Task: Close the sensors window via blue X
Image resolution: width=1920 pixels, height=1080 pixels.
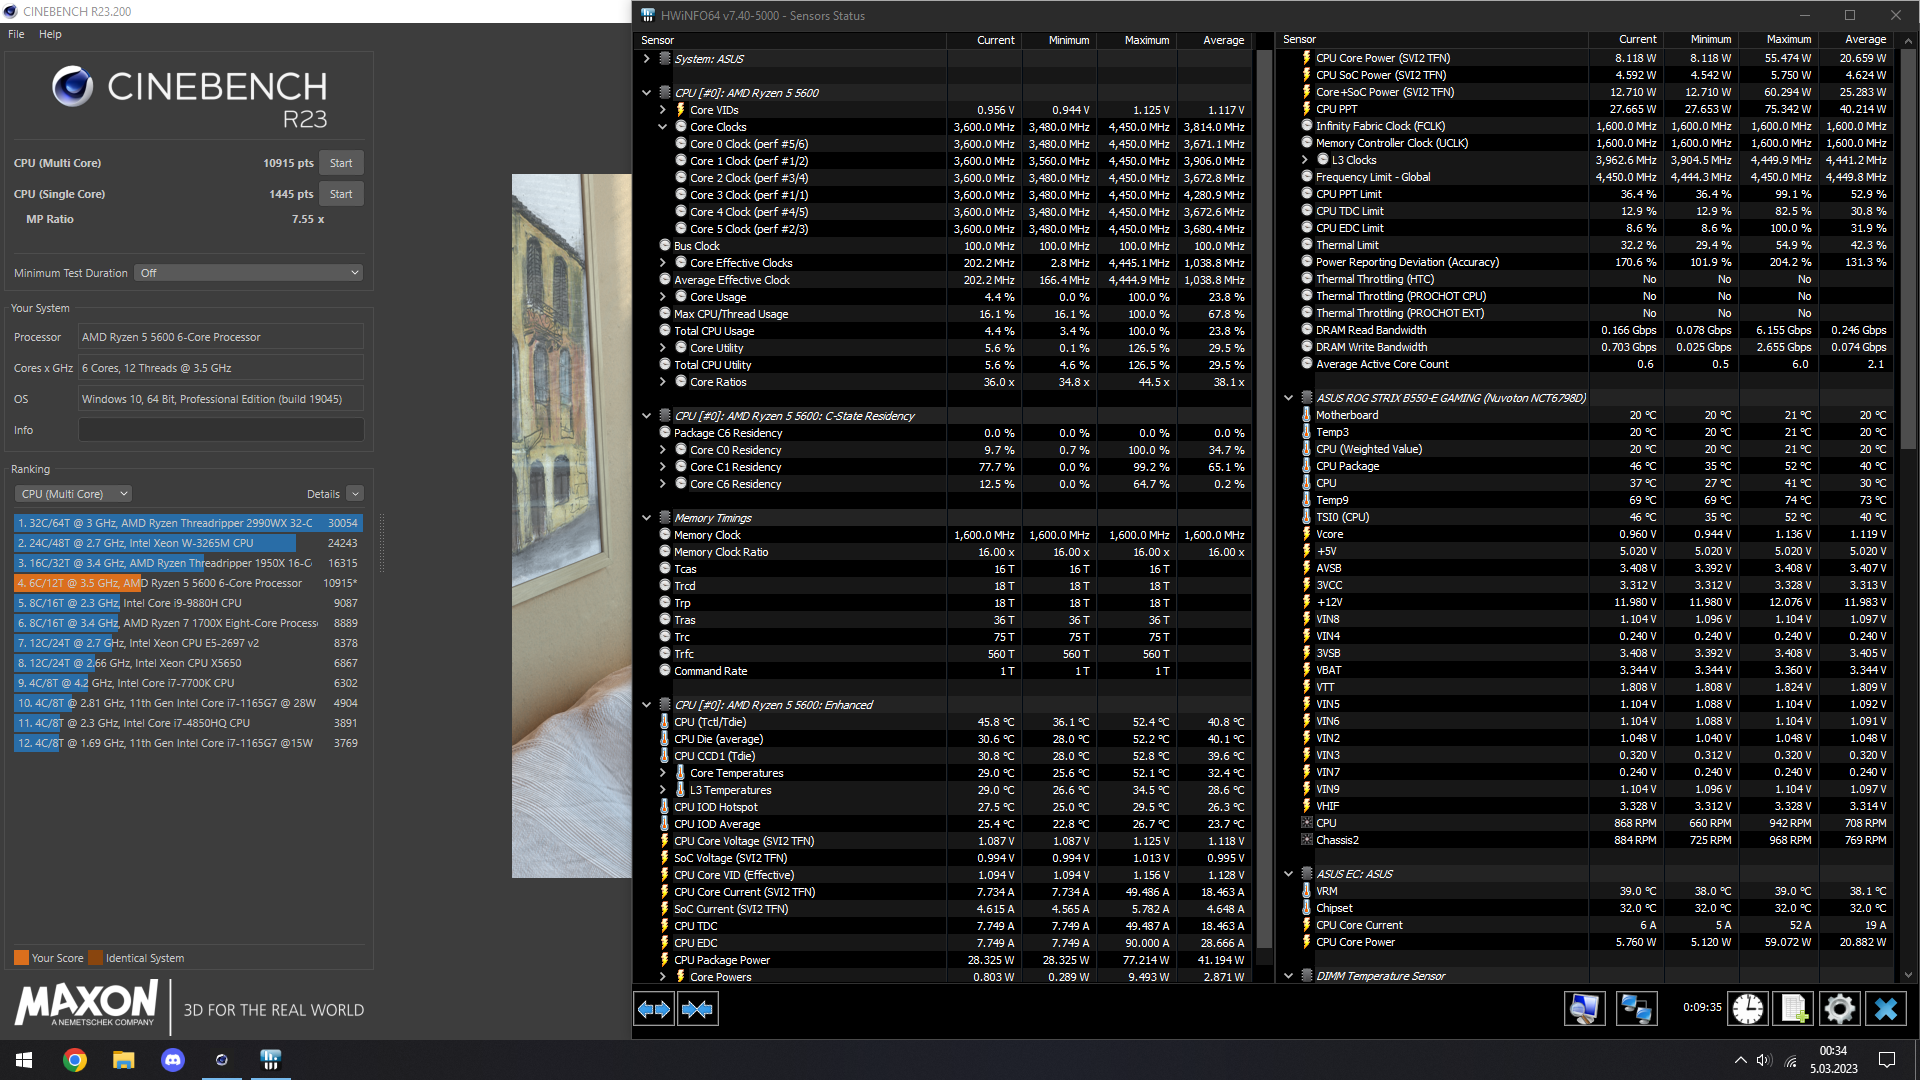Action: pyautogui.click(x=1886, y=1009)
